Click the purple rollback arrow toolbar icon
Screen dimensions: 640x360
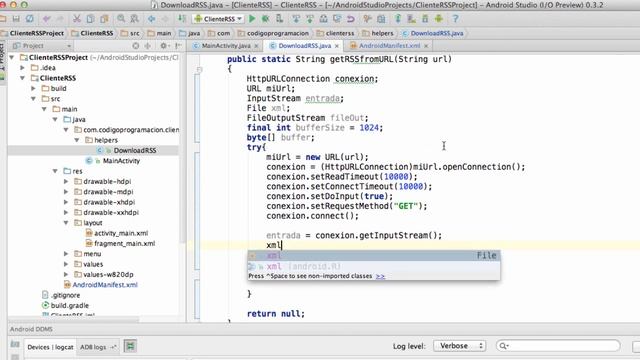351,19
